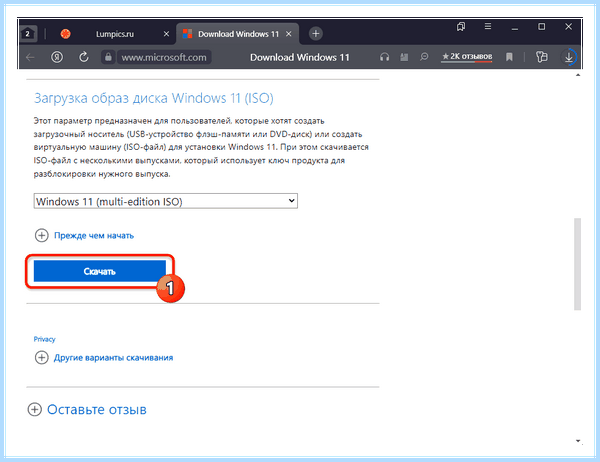Click the scrollbar up arrow
Image resolution: width=600 pixels, height=462 pixels.
578,75
